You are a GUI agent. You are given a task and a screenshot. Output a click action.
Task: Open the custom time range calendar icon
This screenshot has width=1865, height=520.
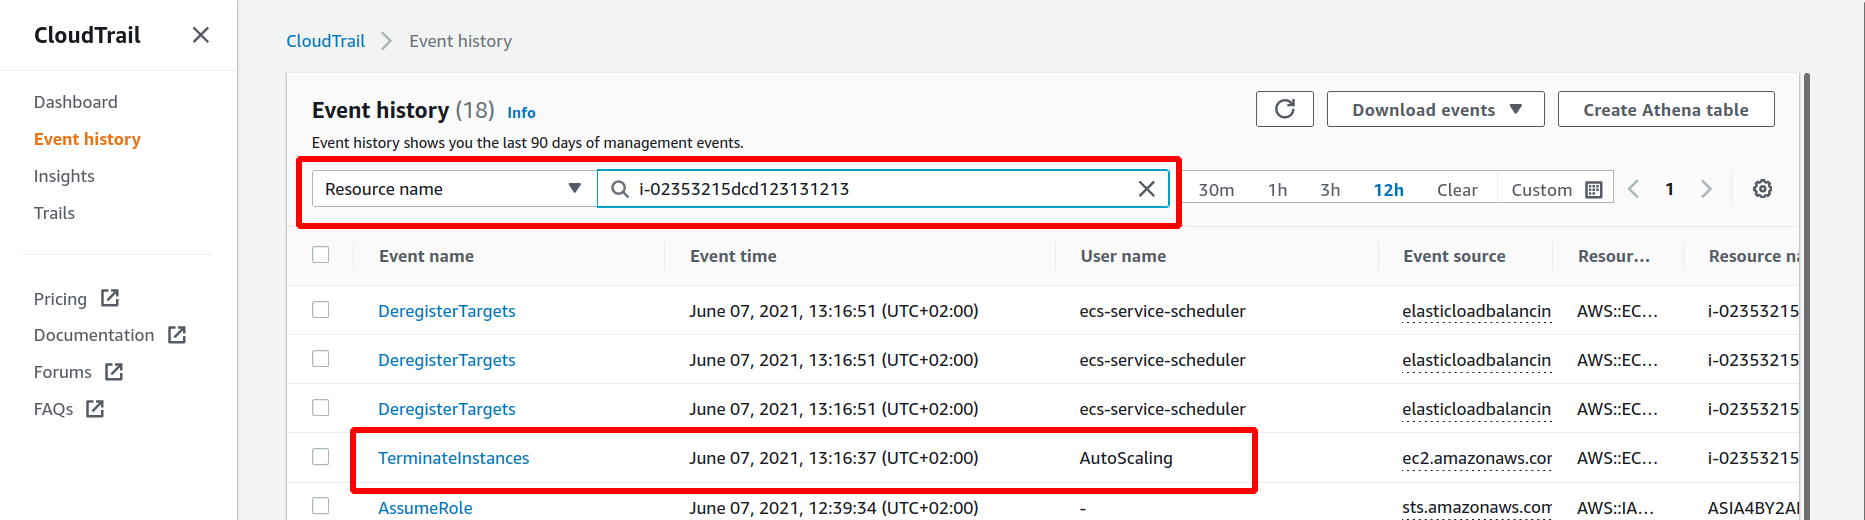coord(1594,190)
